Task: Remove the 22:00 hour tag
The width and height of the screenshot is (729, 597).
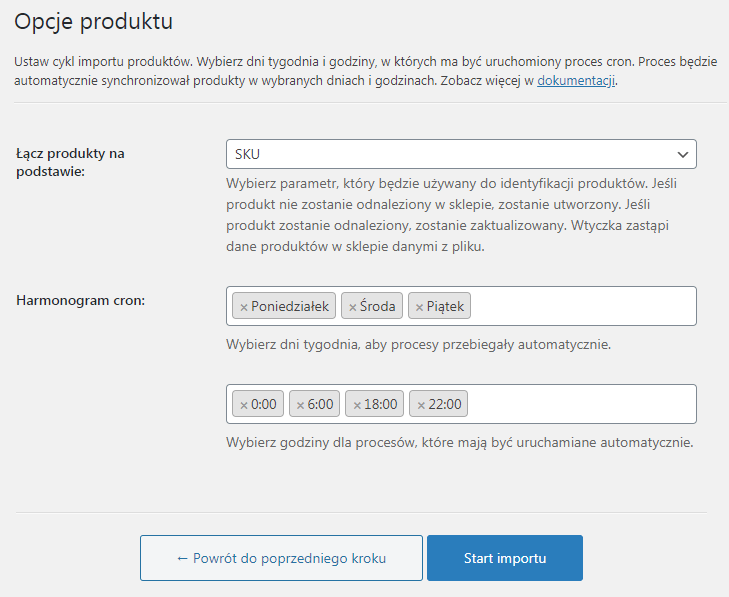Action: [x=421, y=405]
